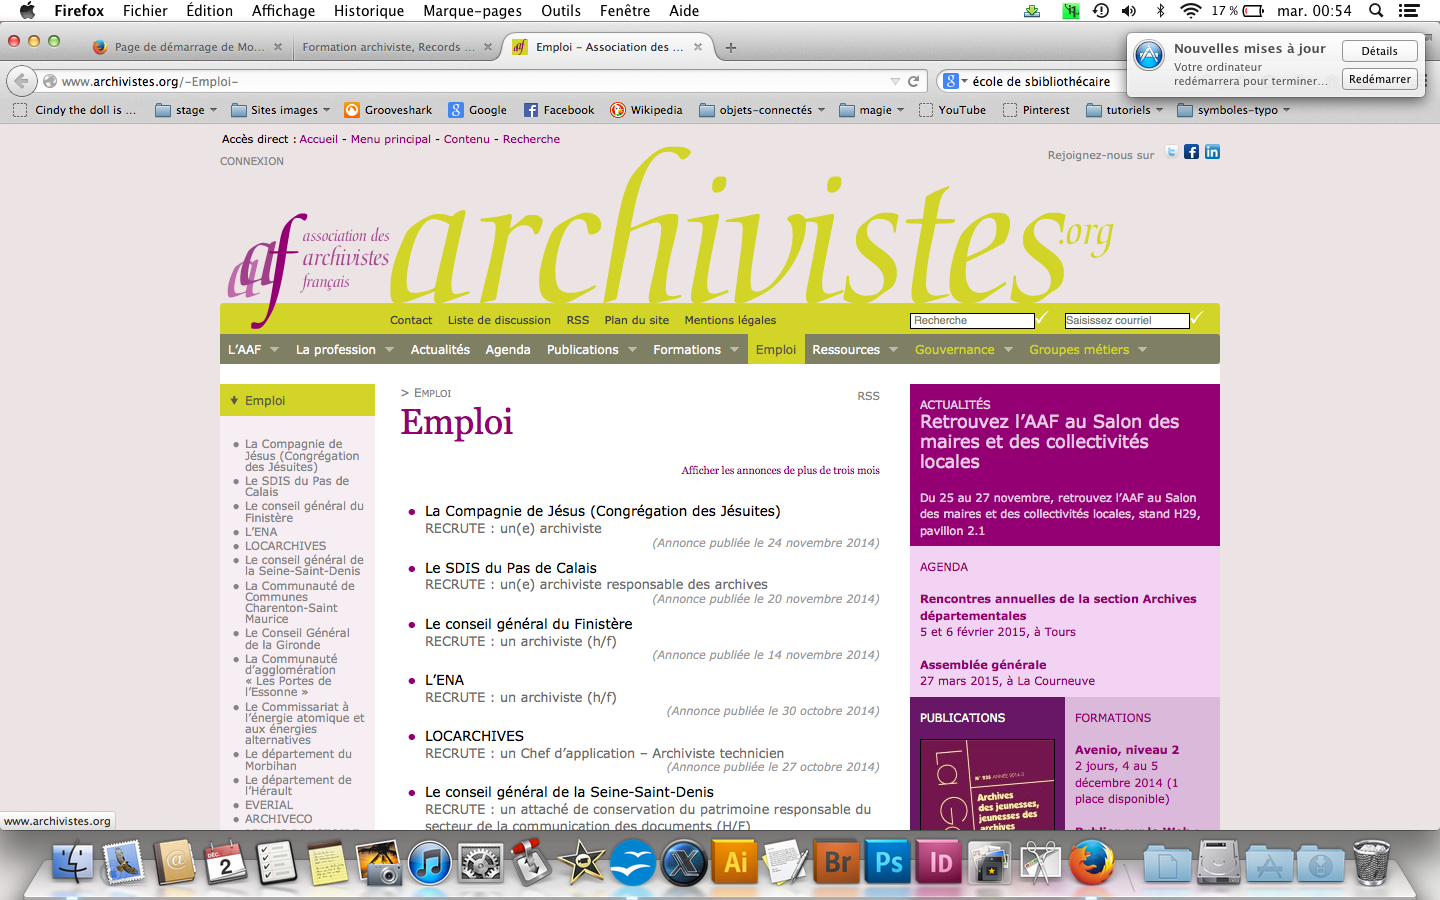The height and width of the screenshot is (900, 1440).
Task: Expand the Publications navigation dropdown
Action: pyautogui.click(x=632, y=350)
